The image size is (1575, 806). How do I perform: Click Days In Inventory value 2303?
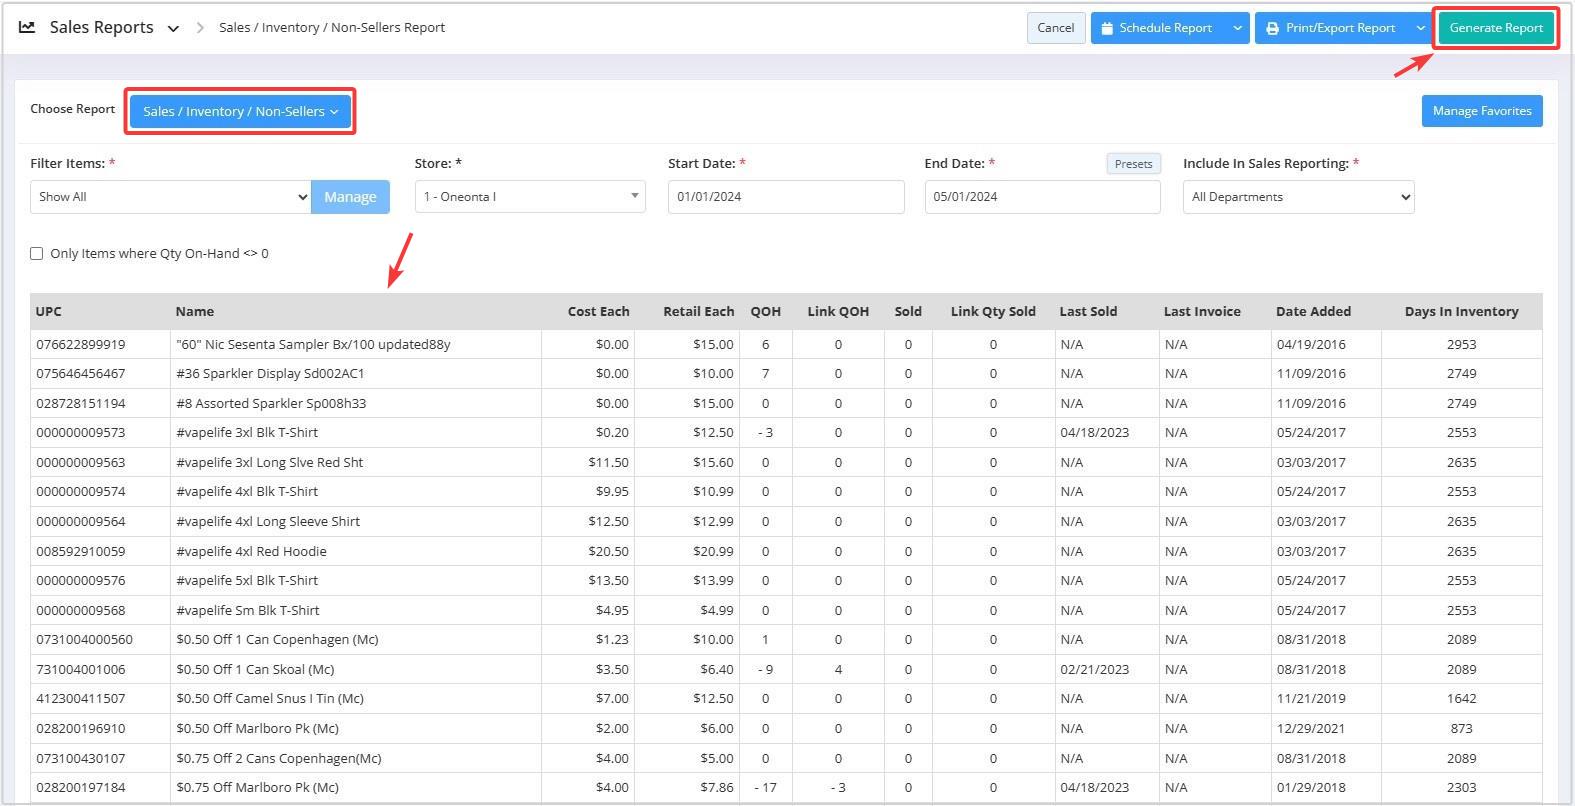point(1461,788)
